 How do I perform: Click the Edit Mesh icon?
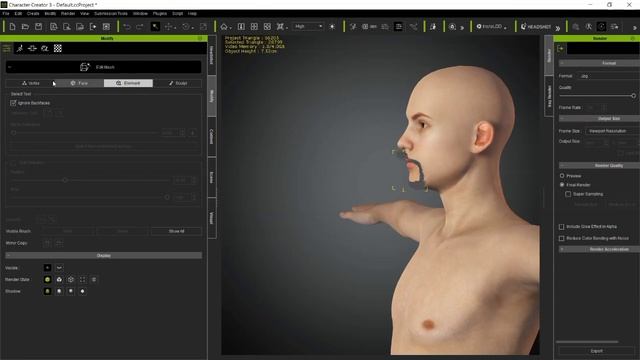pyautogui.click(x=84, y=67)
